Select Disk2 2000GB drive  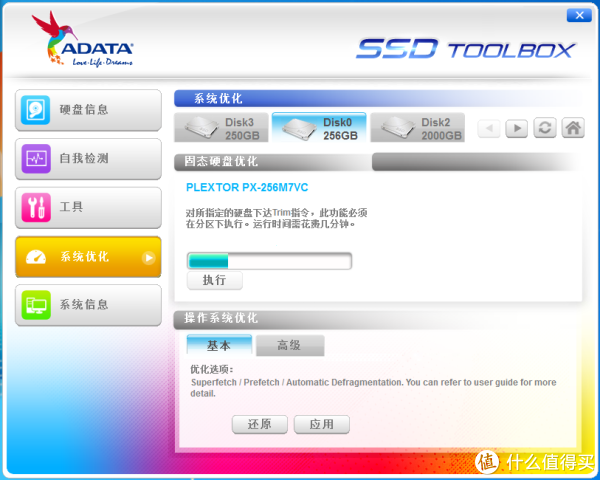point(417,128)
